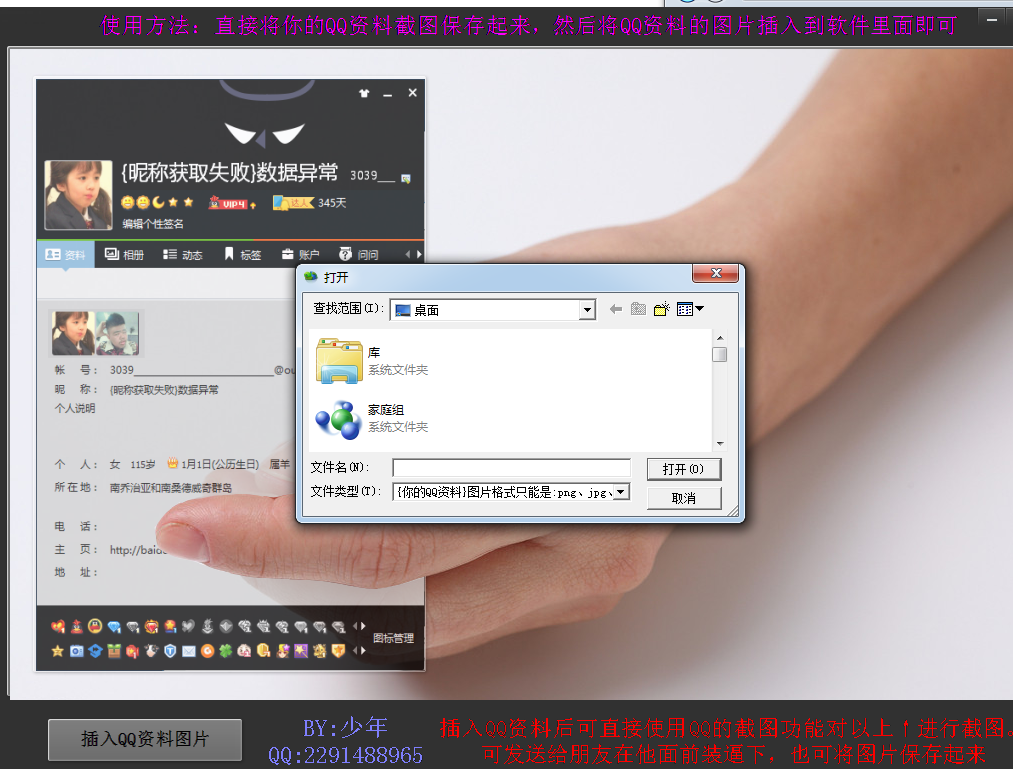Click the tab scroll right arrow in QQ profile
The height and width of the screenshot is (769, 1013).
pyautogui.click(x=419, y=255)
